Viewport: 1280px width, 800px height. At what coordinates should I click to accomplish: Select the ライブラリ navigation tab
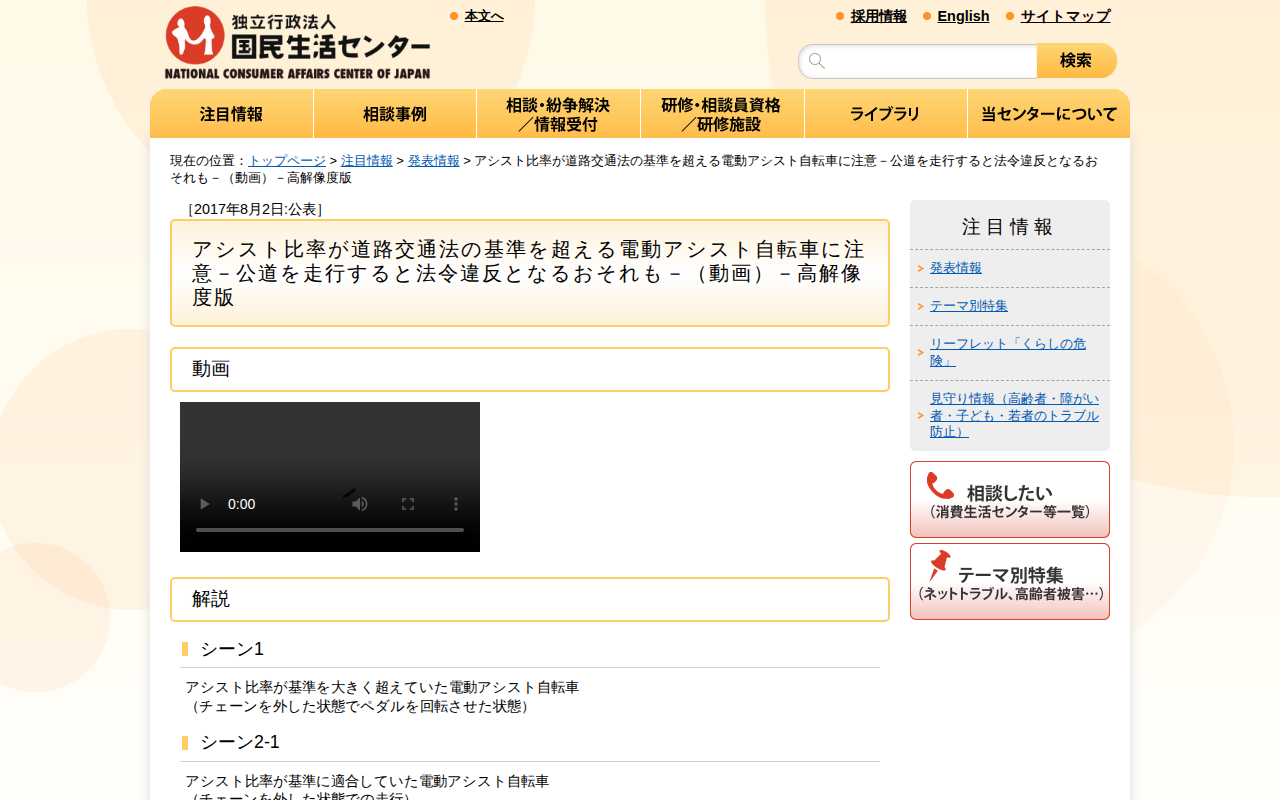tap(885, 113)
